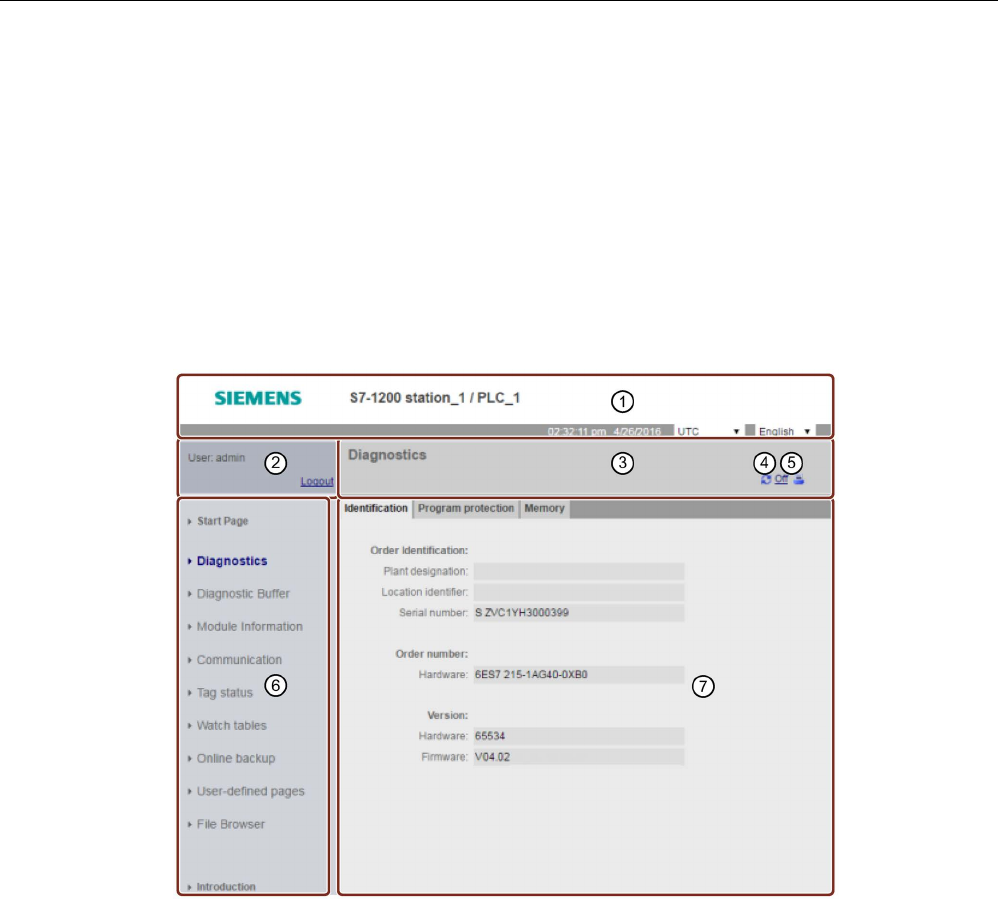Open the Watch tables page
The image size is (998, 899).
(231, 725)
